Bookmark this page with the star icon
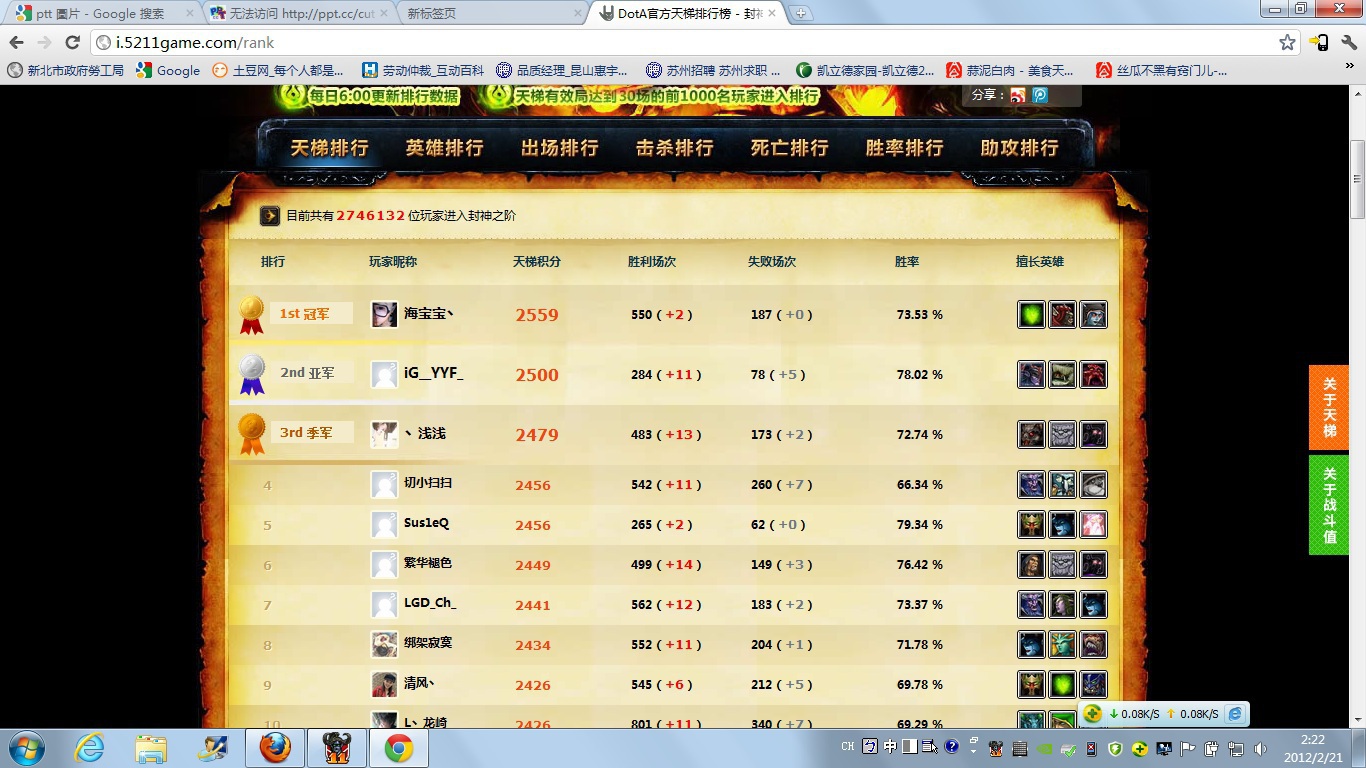The width and height of the screenshot is (1366, 768). (x=1287, y=43)
